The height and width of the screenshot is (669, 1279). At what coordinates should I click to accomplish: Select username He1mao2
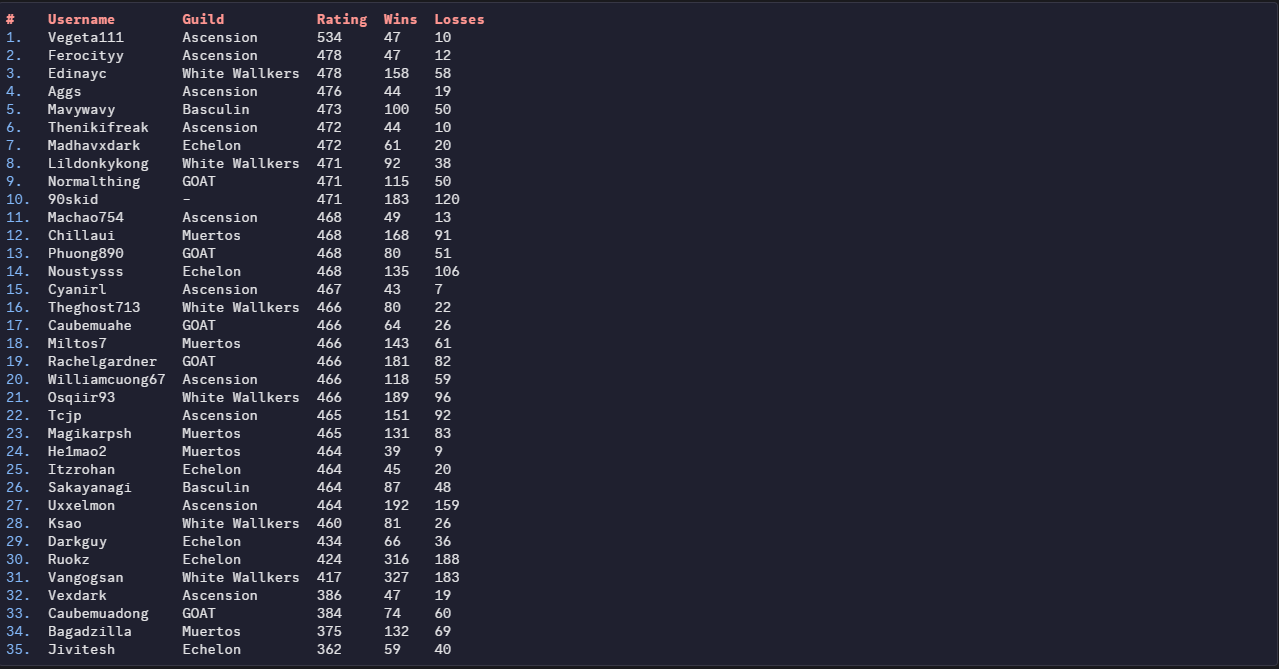(x=77, y=451)
